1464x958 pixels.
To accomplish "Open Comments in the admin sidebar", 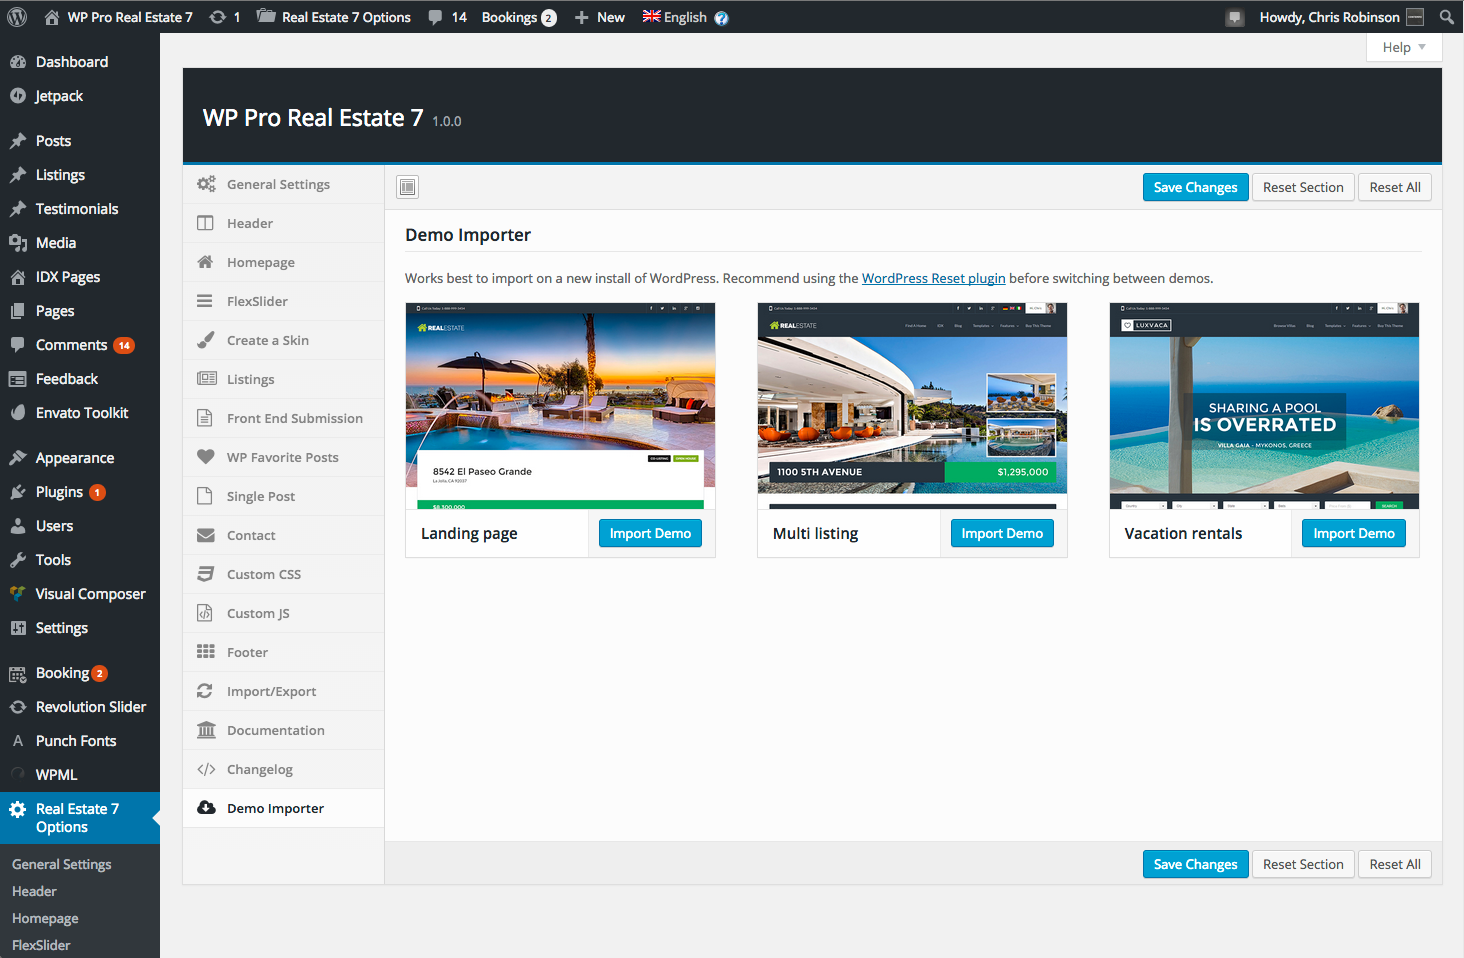I will point(80,345).
